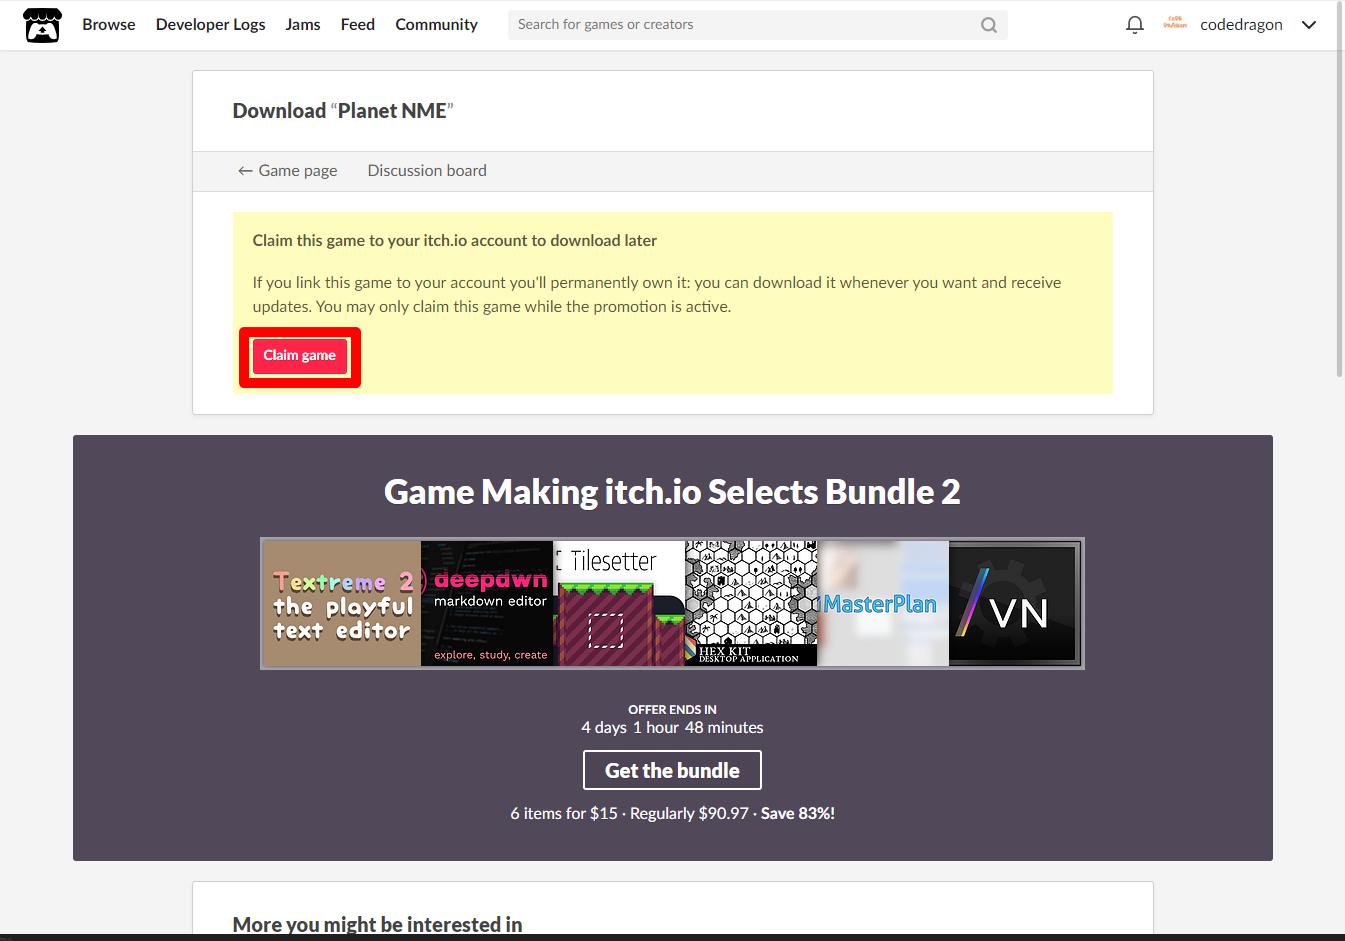Image resolution: width=1345 pixels, height=941 pixels.
Task: Open notifications bell icon
Action: click(x=1135, y=25)
